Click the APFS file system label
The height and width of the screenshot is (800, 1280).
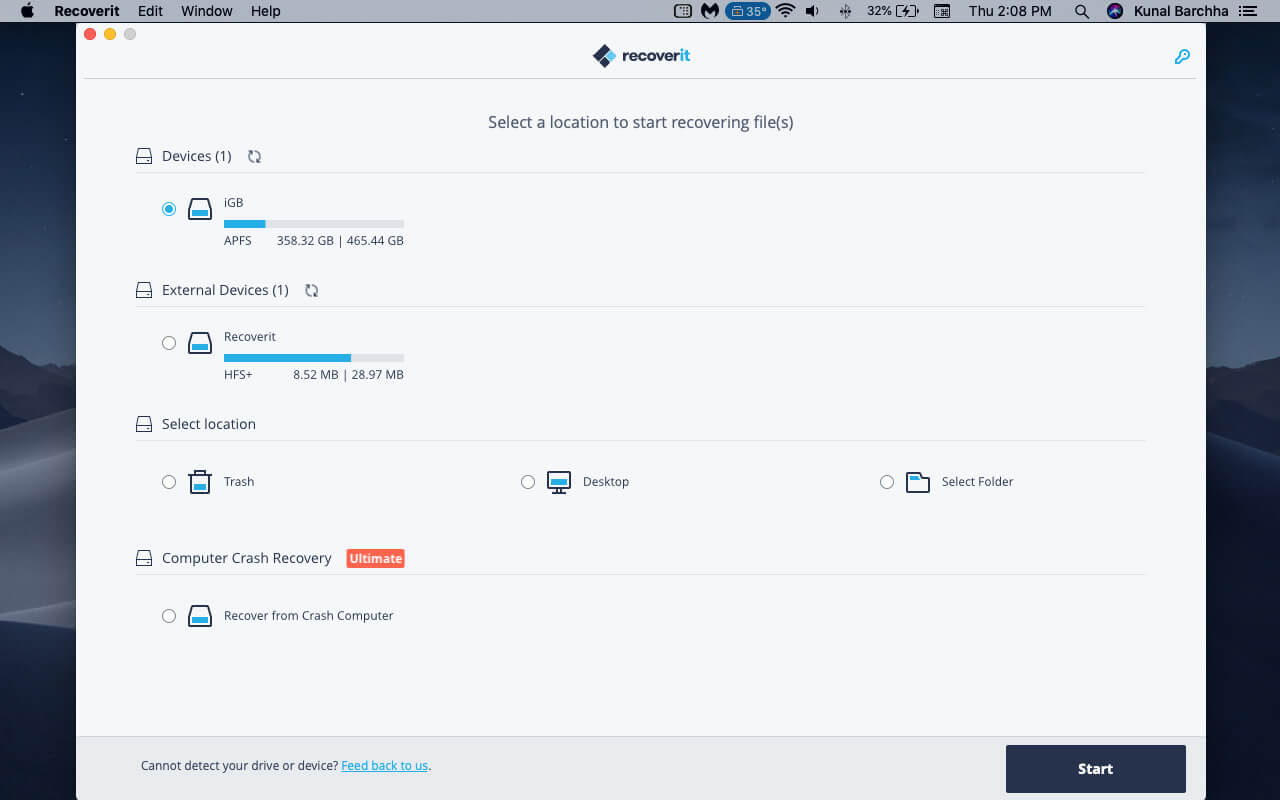point(238,241)
